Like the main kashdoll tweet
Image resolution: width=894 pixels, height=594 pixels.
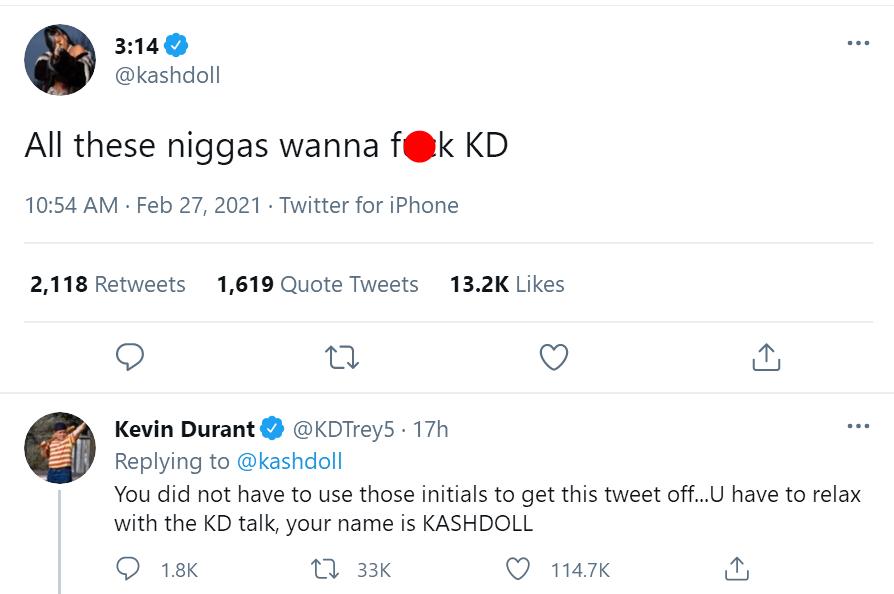[554, 357]
